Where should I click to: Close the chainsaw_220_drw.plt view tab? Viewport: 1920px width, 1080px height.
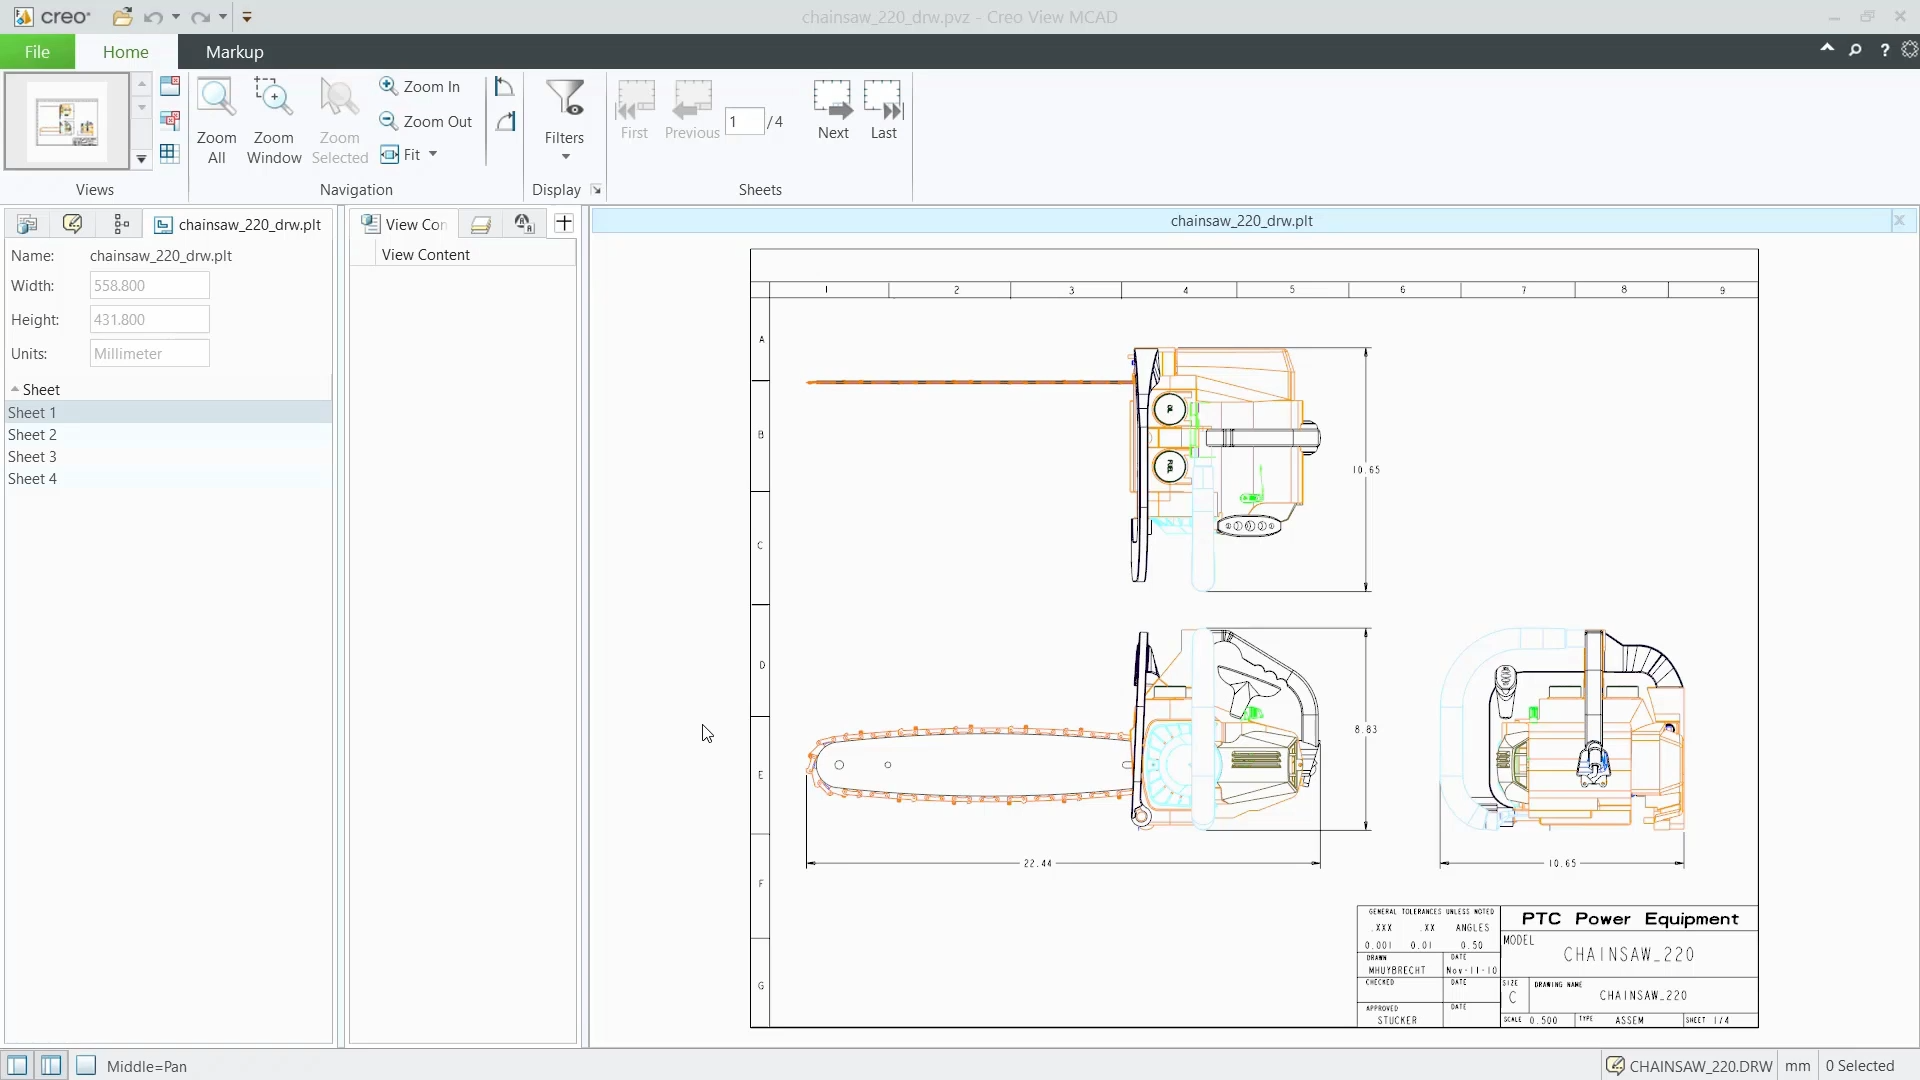tap(1899, 221)
